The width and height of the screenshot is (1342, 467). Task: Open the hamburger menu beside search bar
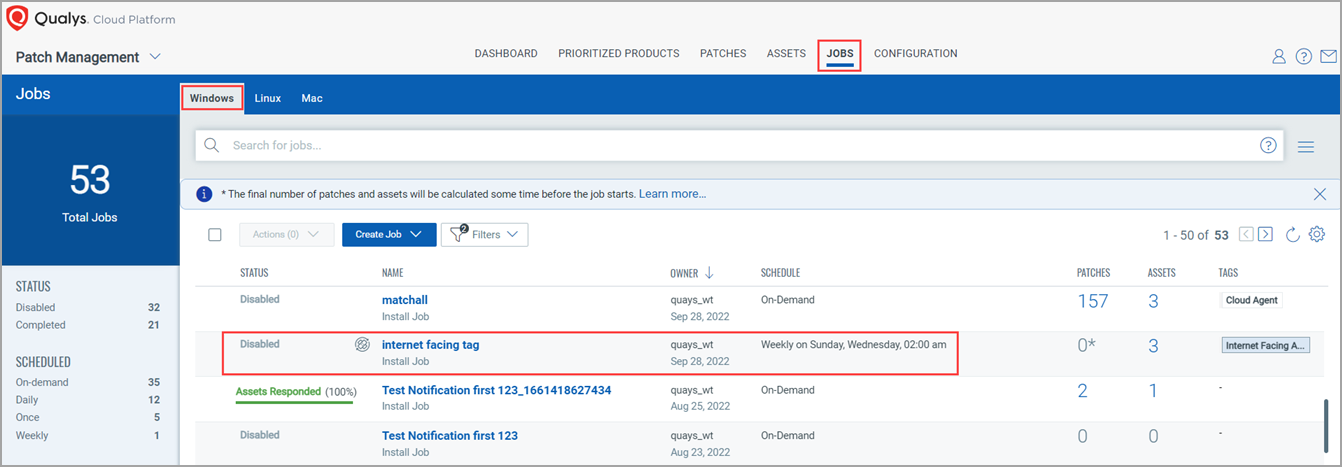[x=1305, y=147]
